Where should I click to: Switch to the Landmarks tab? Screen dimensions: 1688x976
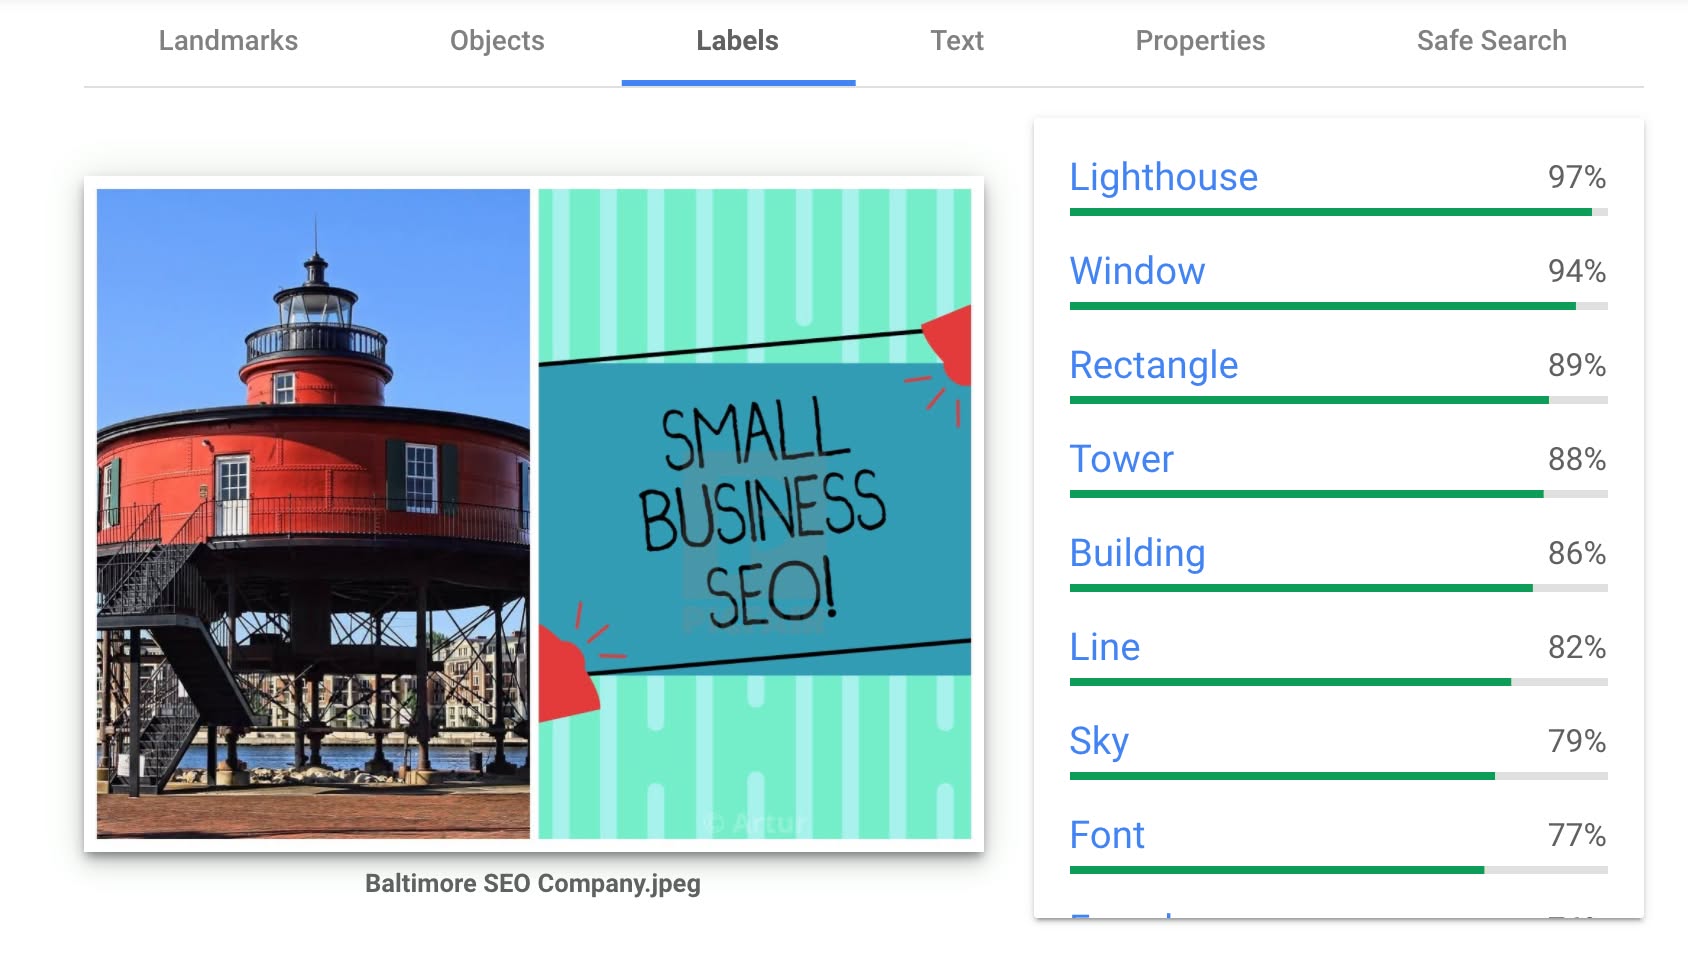tap(228, 41)
